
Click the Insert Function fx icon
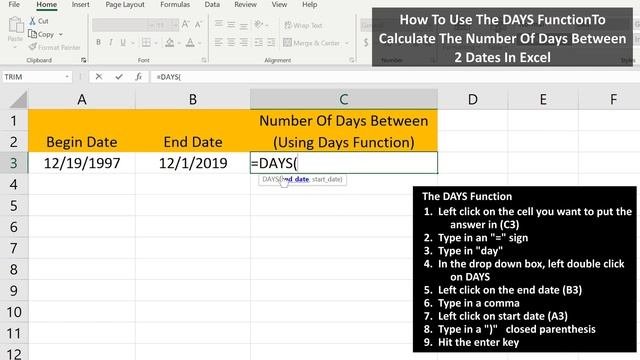tap(139, 77)
